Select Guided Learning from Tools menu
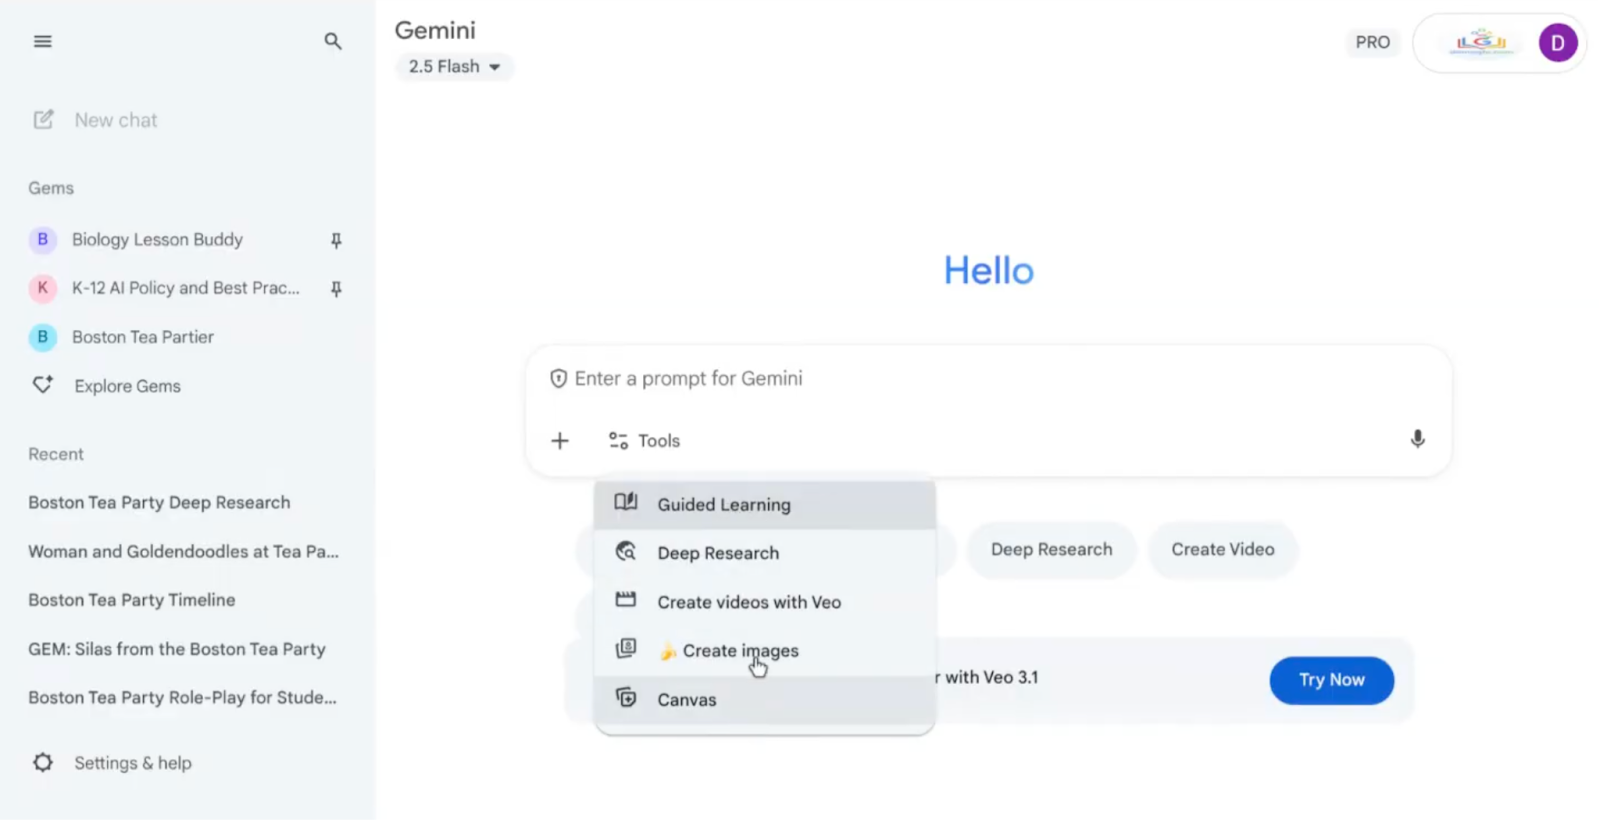This screenshot has height=820, width=1600. [x=723, y=505]
